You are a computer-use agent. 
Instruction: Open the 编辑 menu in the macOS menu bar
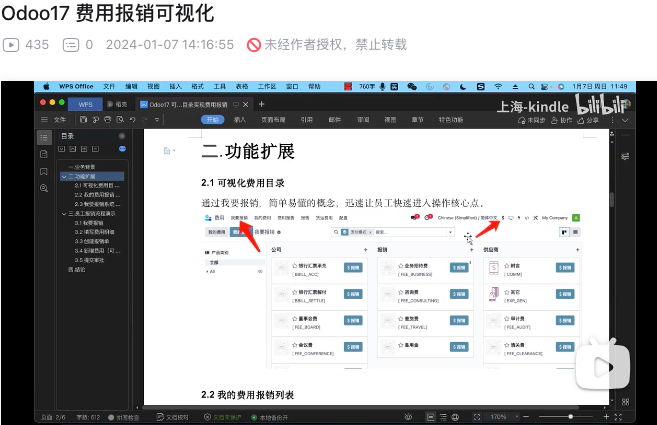point(131,86)
